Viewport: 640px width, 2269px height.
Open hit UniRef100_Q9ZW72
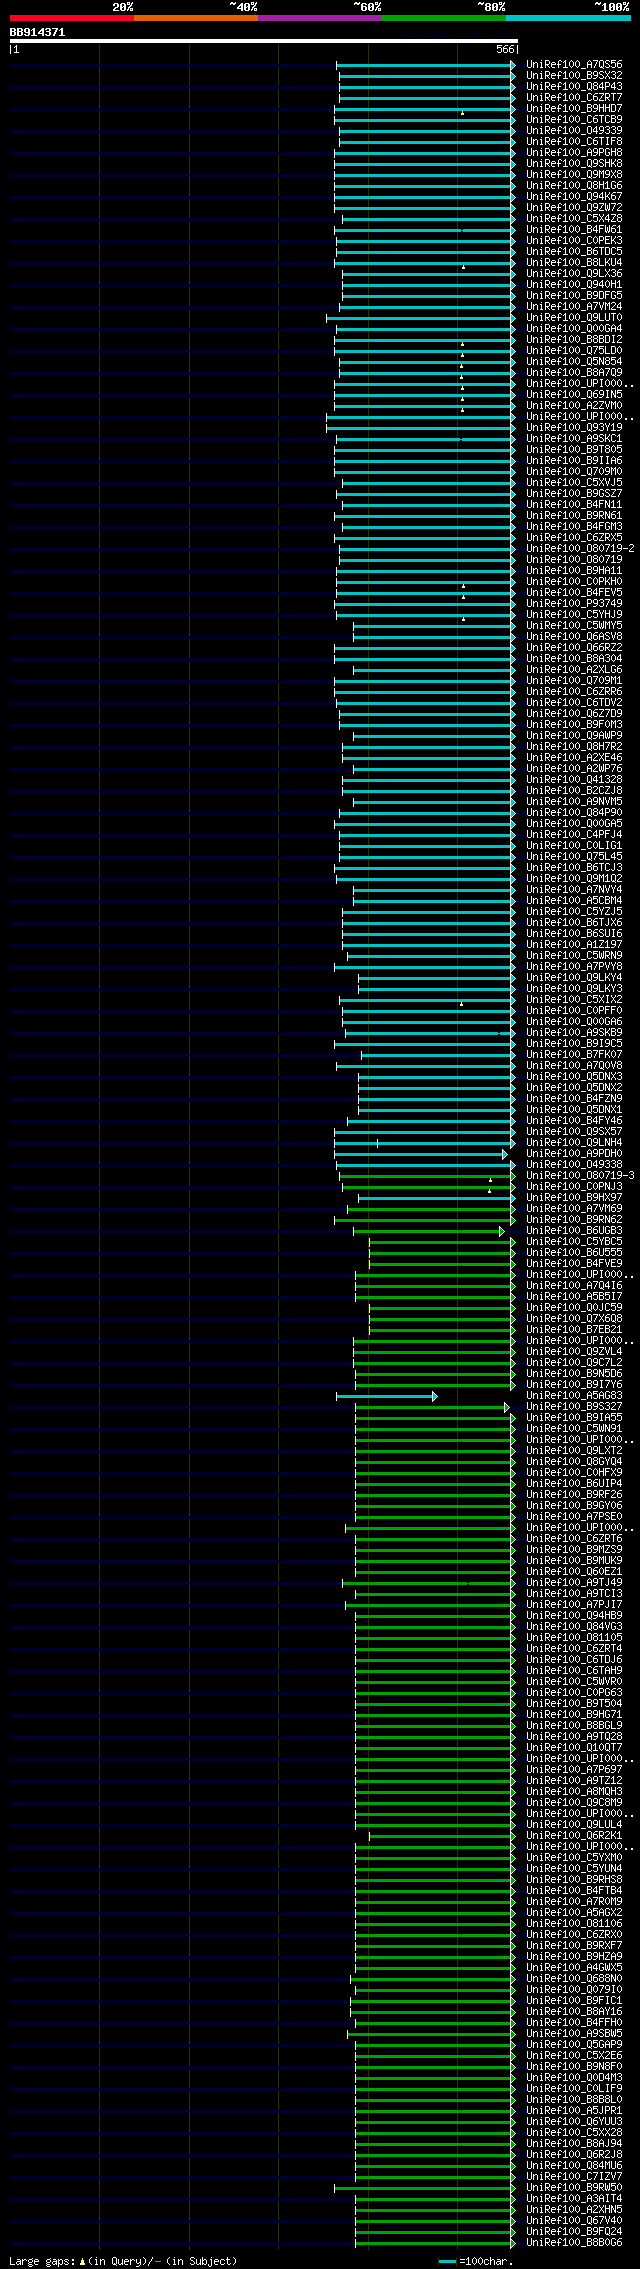[574, 208]
